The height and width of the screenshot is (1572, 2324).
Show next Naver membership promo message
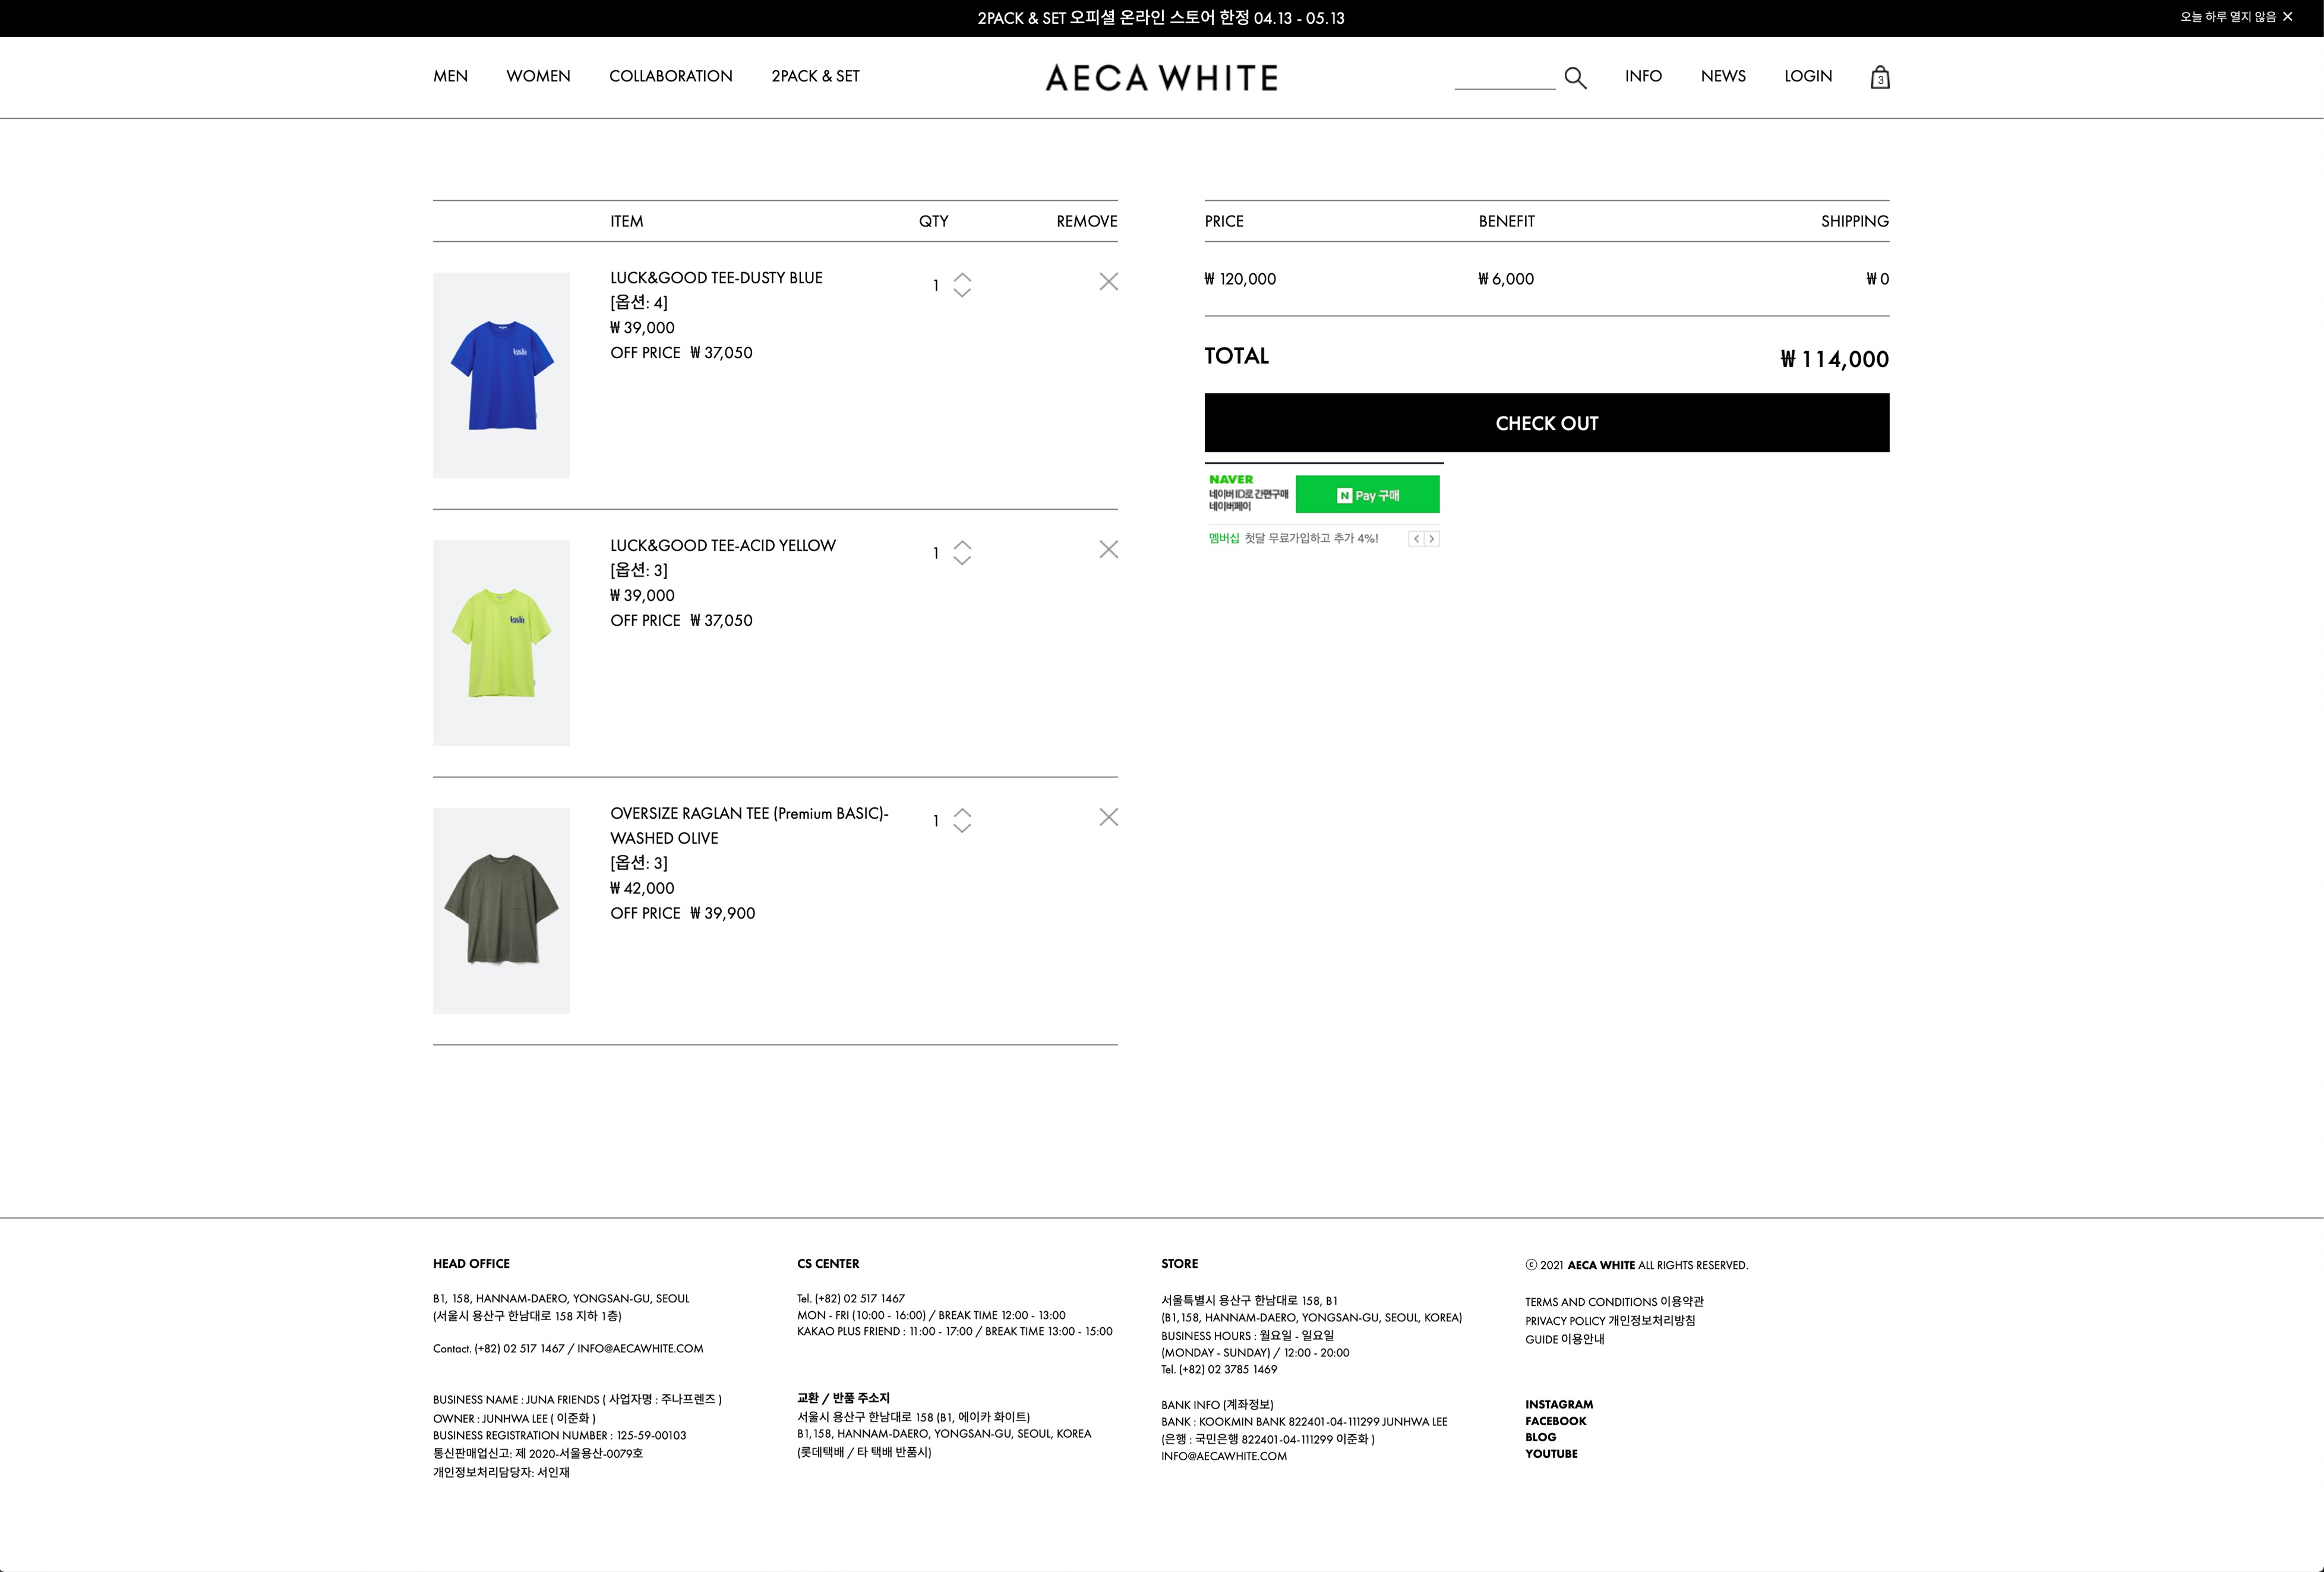point(1432,539)
